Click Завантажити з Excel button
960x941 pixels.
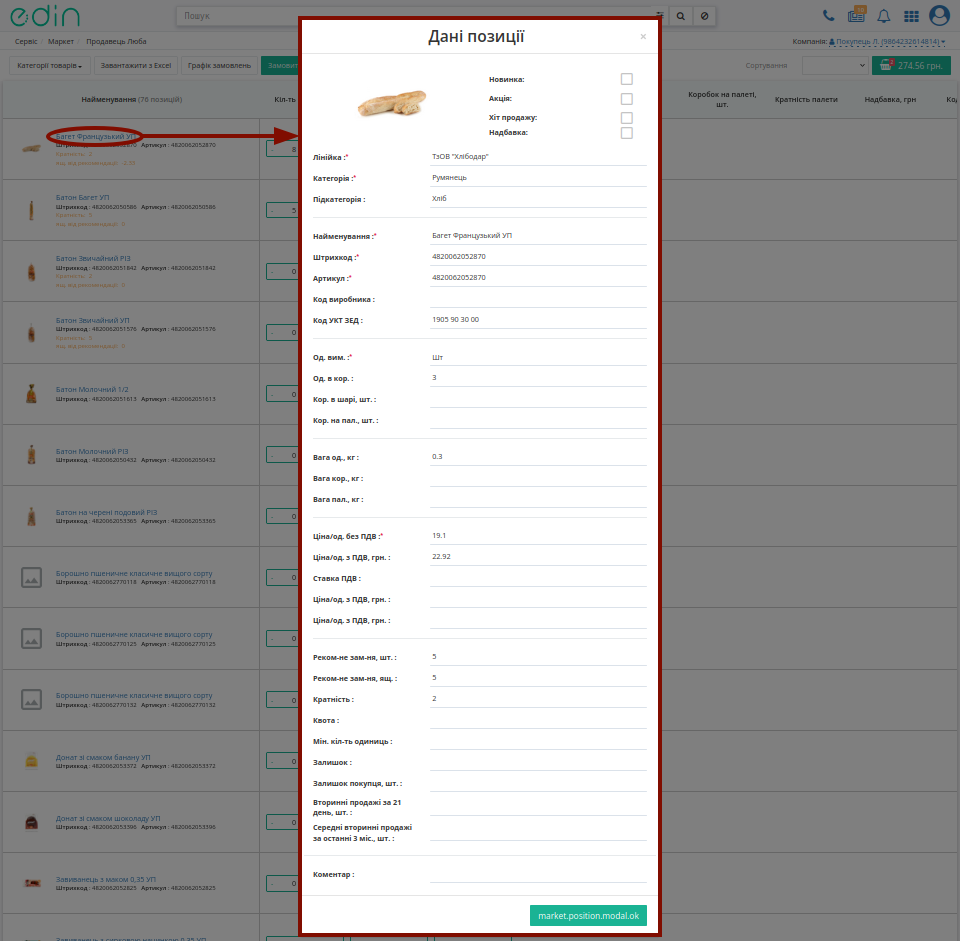(135, 66)
